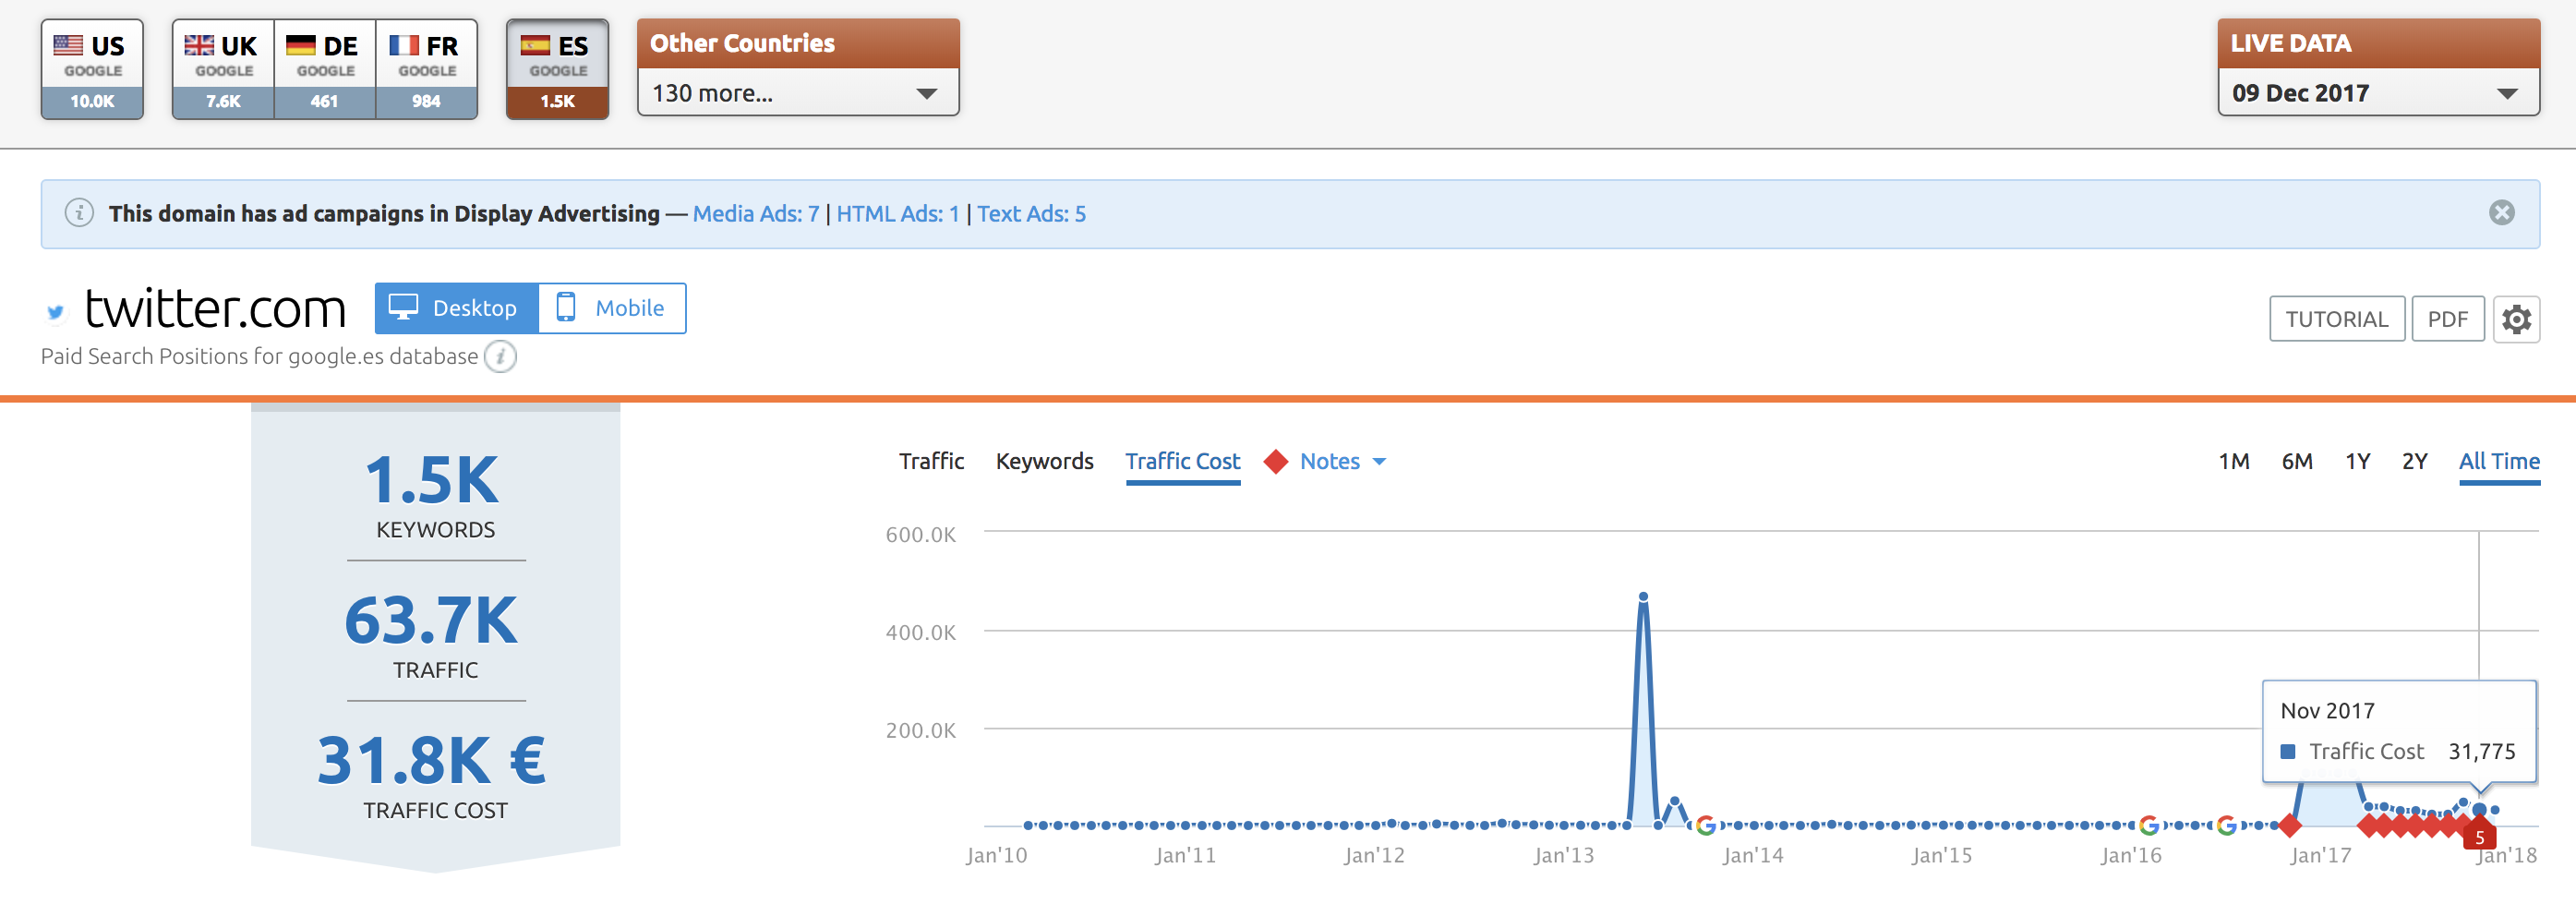Dismiss the display advertising banner
Image resolution: width=2576 pixels, height=916 pixels.
tap(2502, 212)
